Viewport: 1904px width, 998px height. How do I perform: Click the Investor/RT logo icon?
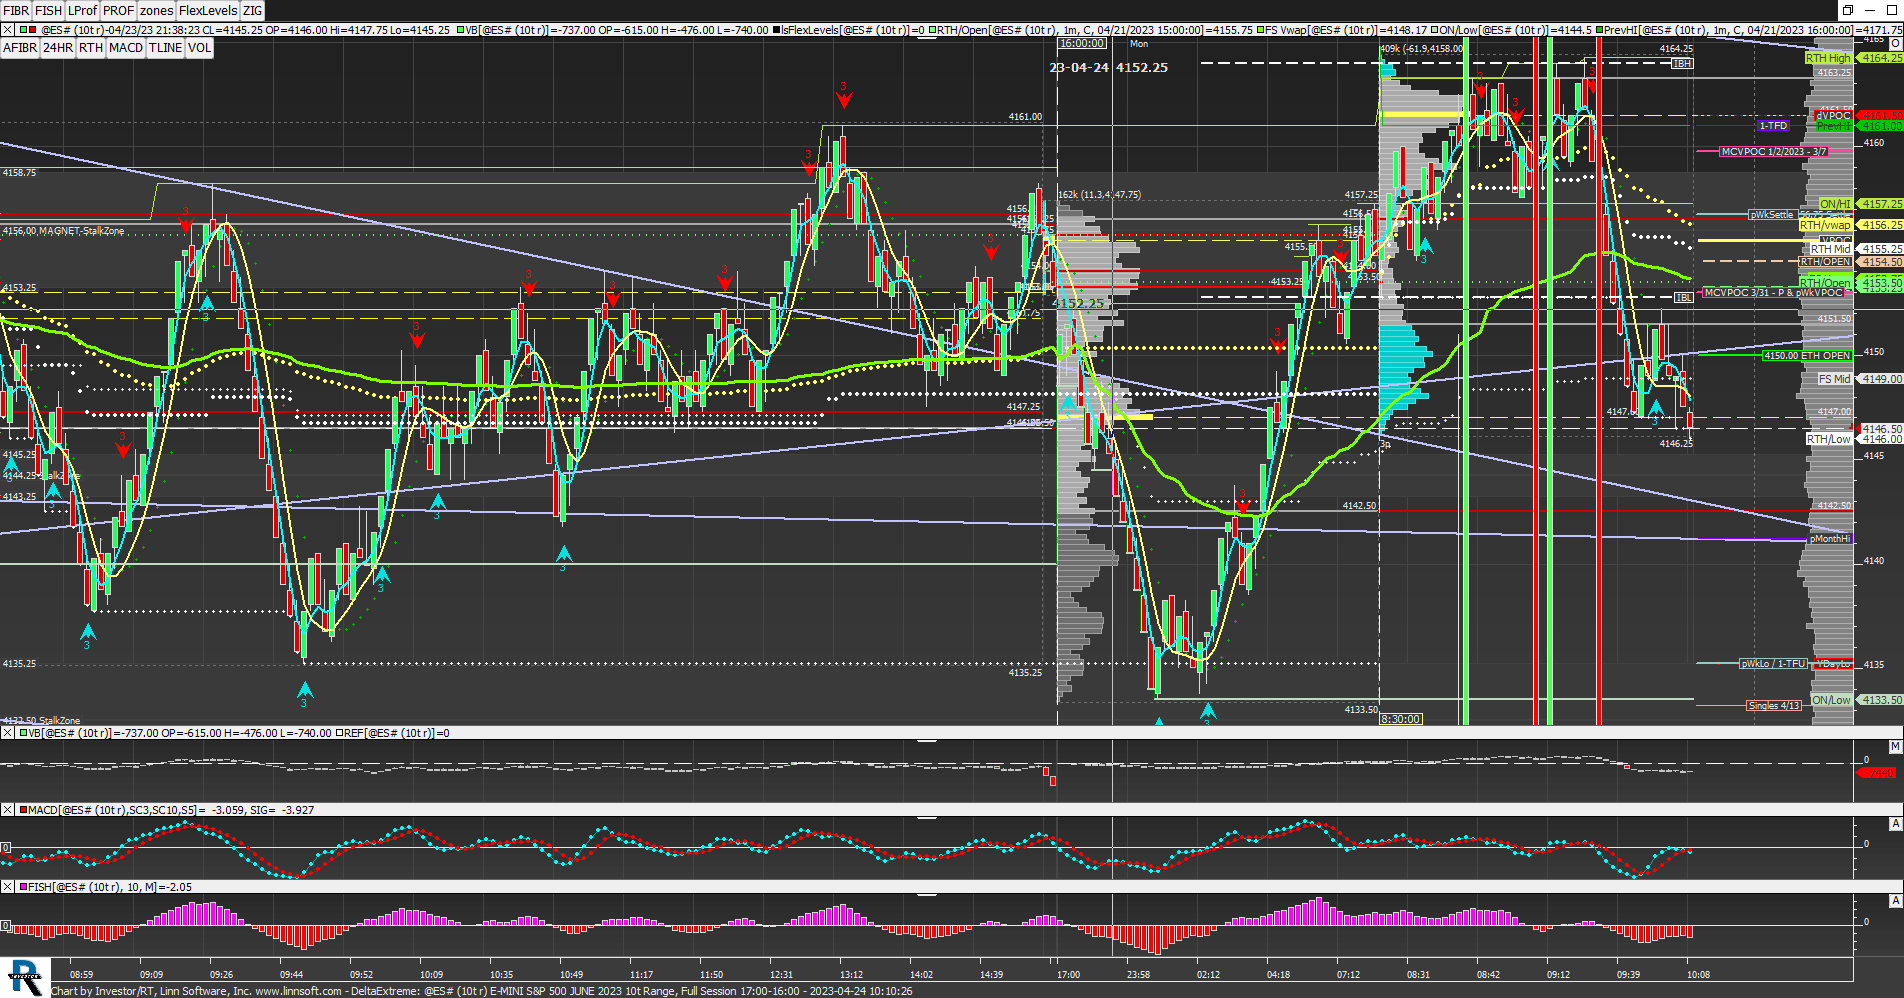24,977
